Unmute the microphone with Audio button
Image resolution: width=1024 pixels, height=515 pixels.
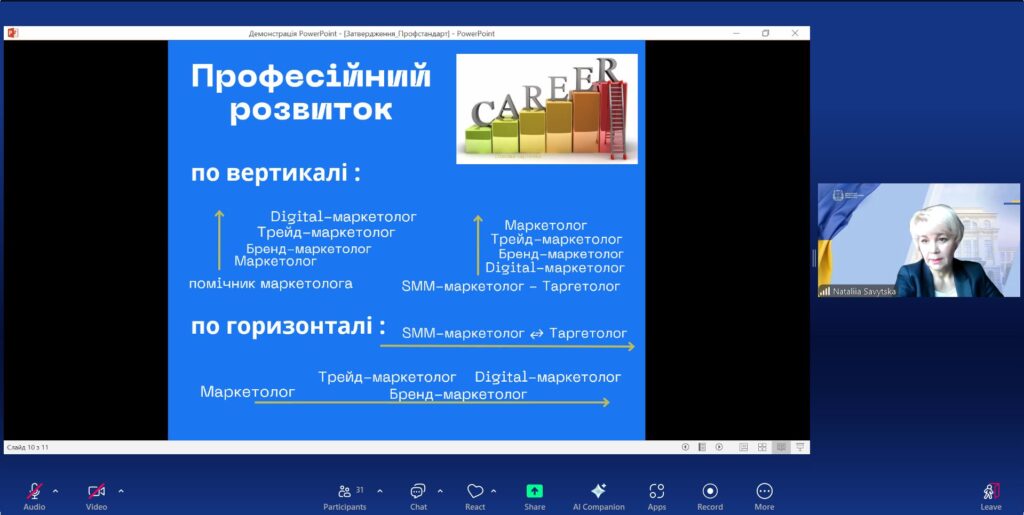(x=34, y=491)
